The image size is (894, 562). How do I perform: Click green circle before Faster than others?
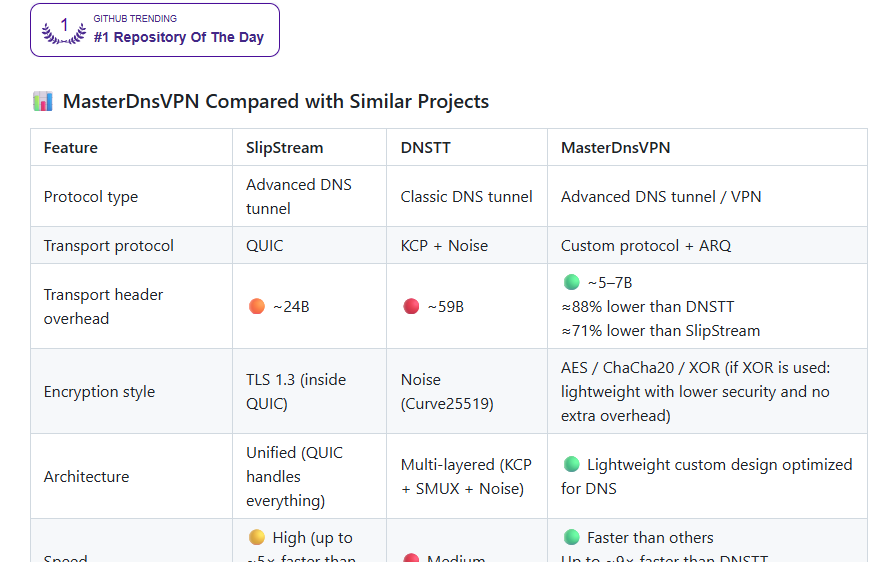(x=571, y=537)
